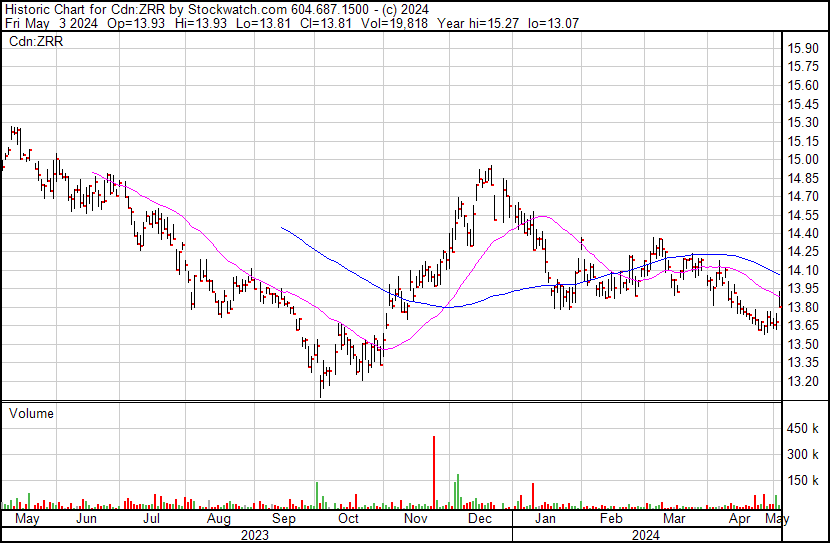Select the Mar month label
830x543 pixels.
[x=674, y=519]
